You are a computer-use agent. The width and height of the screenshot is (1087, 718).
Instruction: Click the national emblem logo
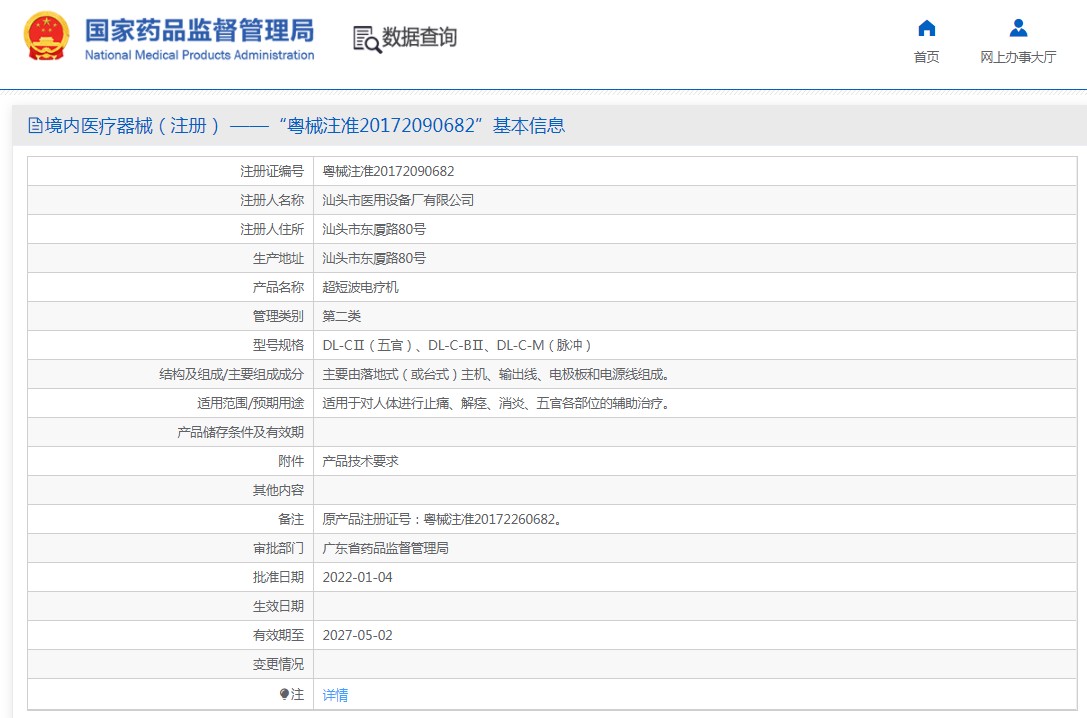(46, 36)
